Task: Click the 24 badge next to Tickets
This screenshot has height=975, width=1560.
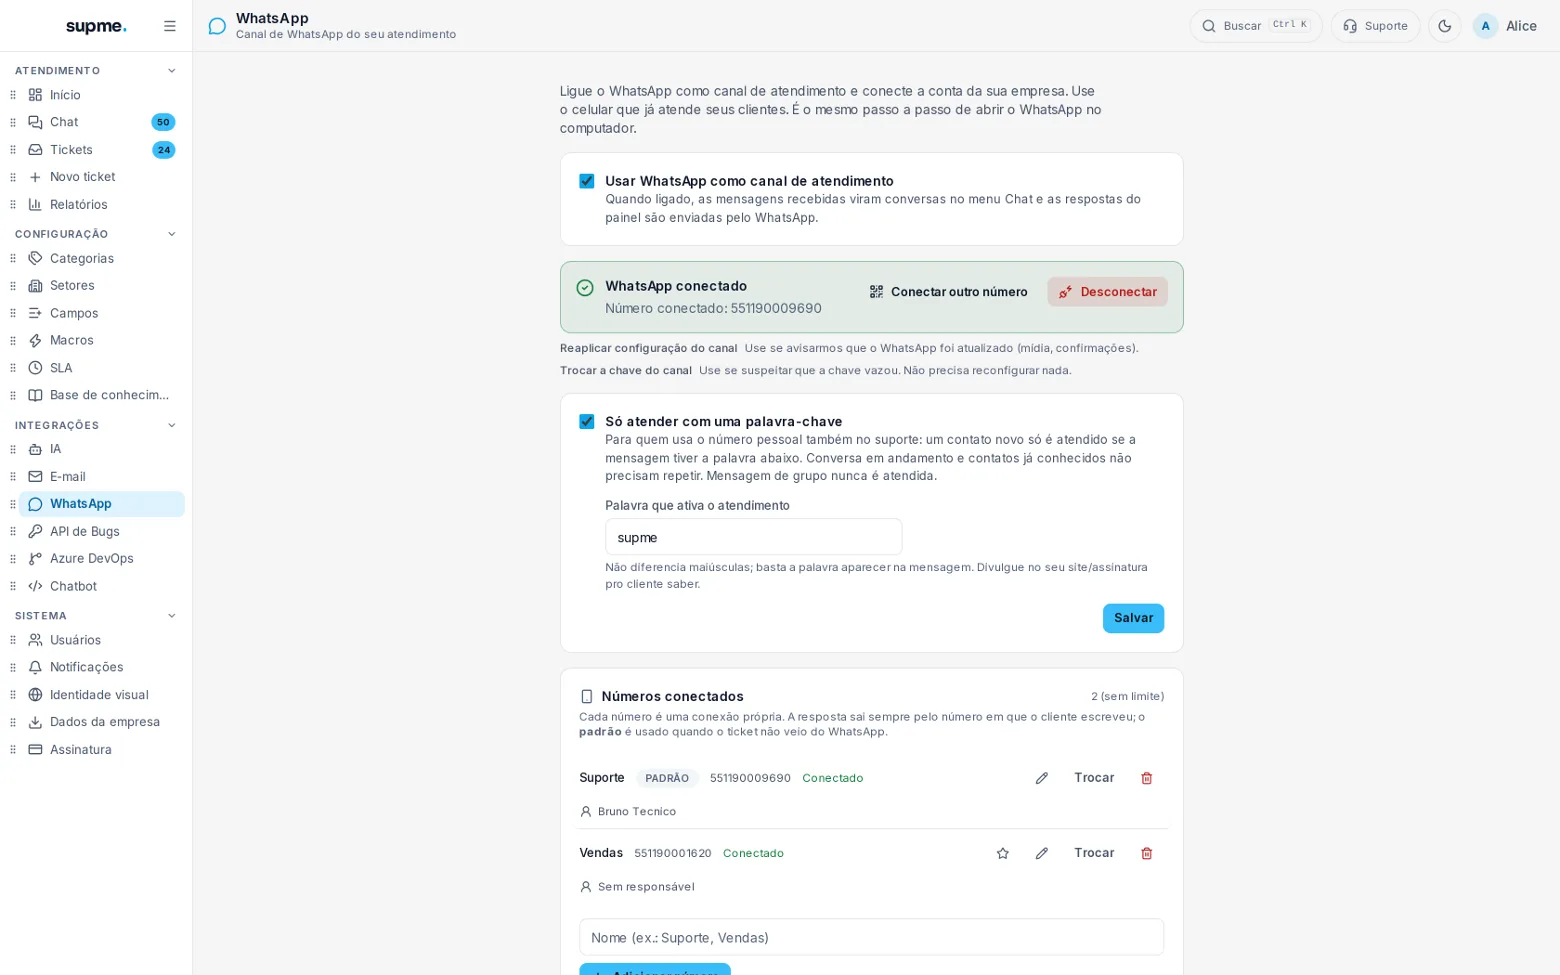Action: pos(164,150)
